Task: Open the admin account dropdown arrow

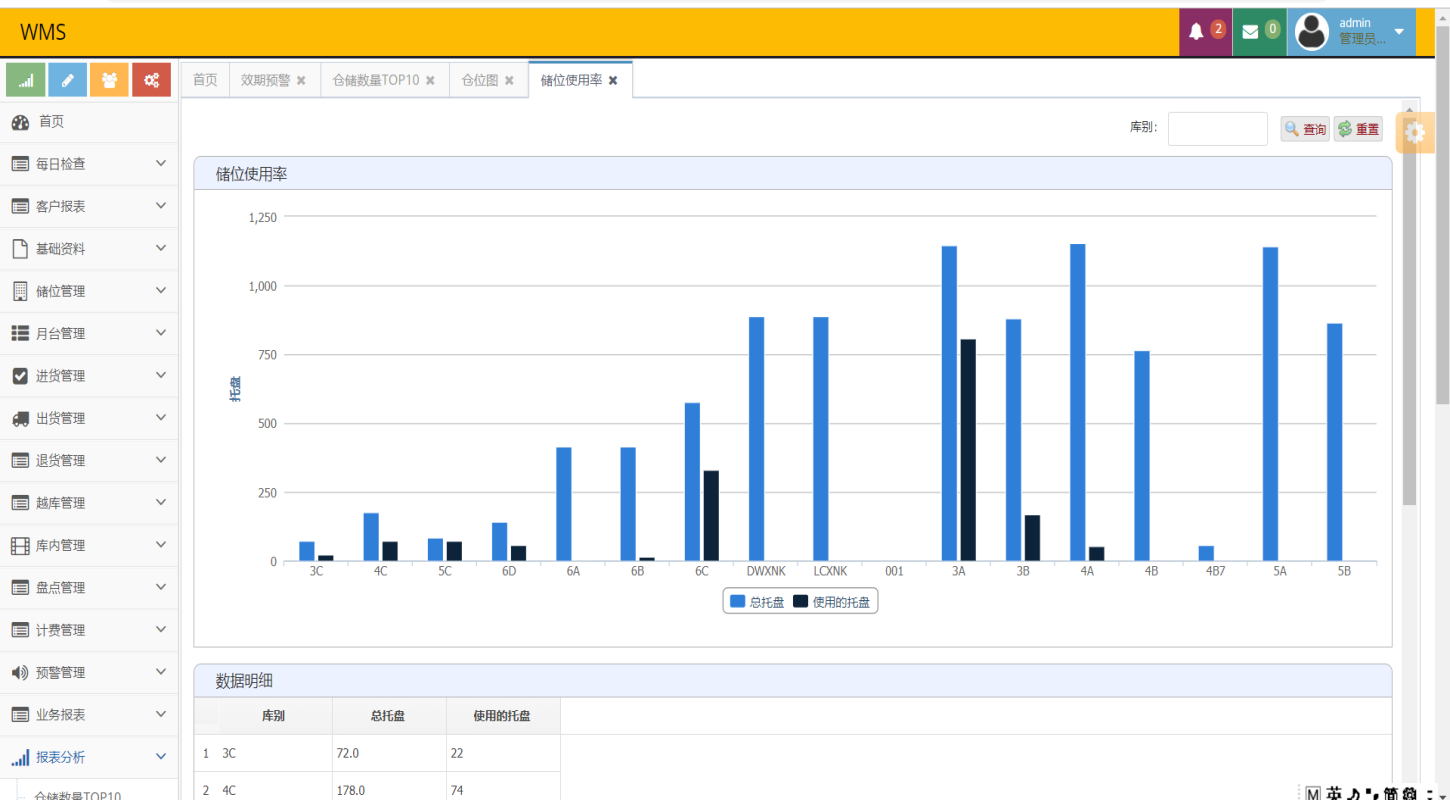Action: click(1399, 33)
